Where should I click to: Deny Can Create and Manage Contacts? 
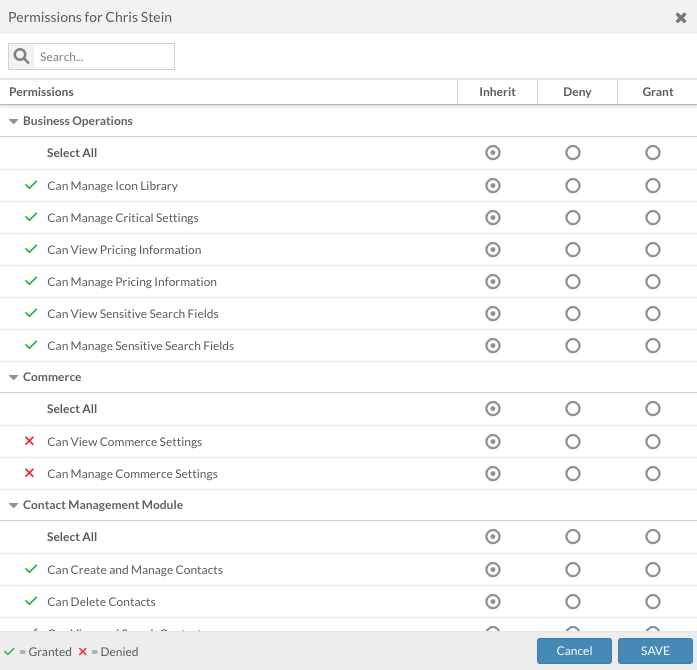(573, 570)
